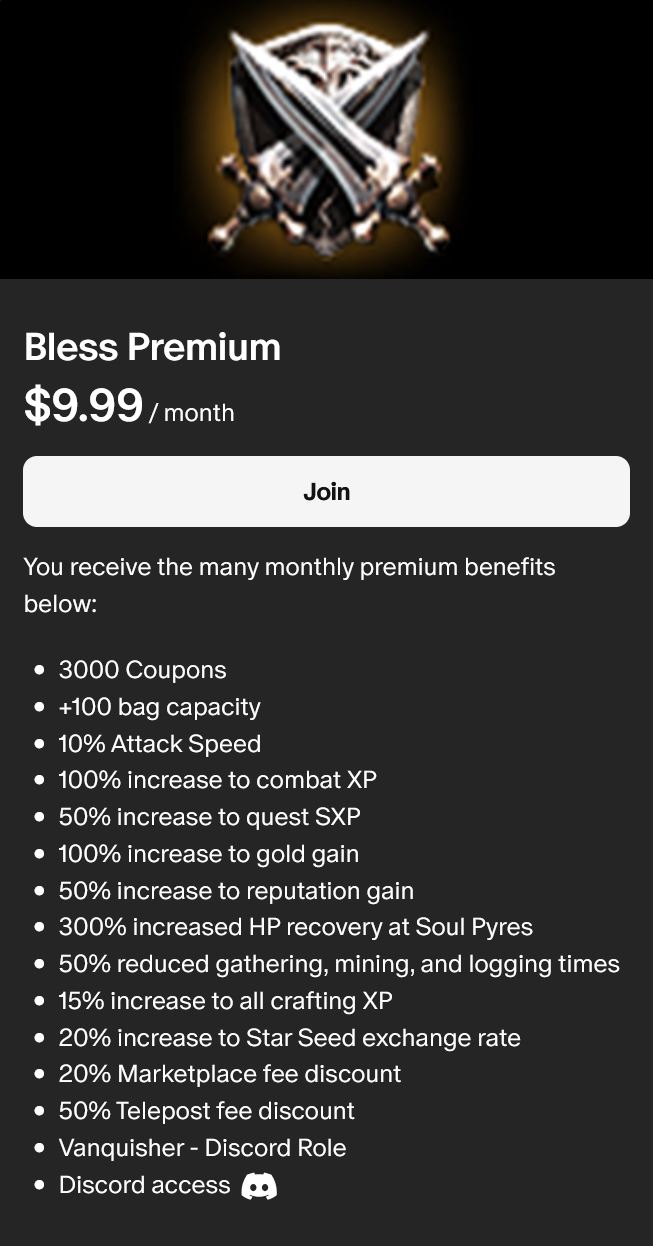This screenshot has height=1246, width=653.
Task: Select the Bless Premium title text
Action: tap(152, 347)
